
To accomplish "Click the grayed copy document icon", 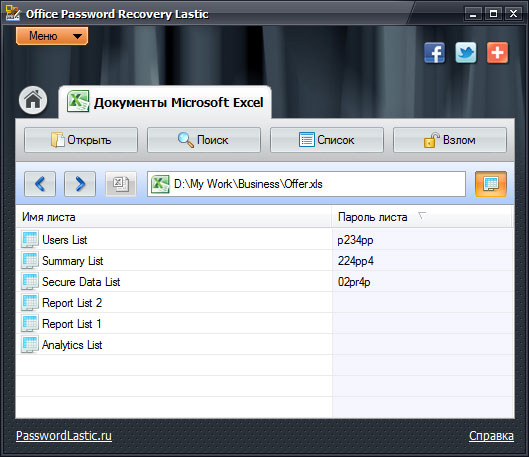I will (x=121, y=184).
